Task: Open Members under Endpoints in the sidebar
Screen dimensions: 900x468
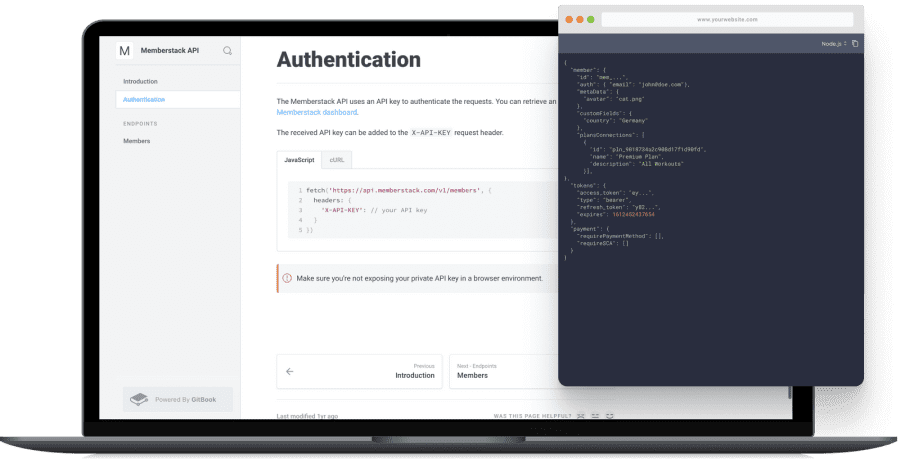Action: (x=137, y=141)
